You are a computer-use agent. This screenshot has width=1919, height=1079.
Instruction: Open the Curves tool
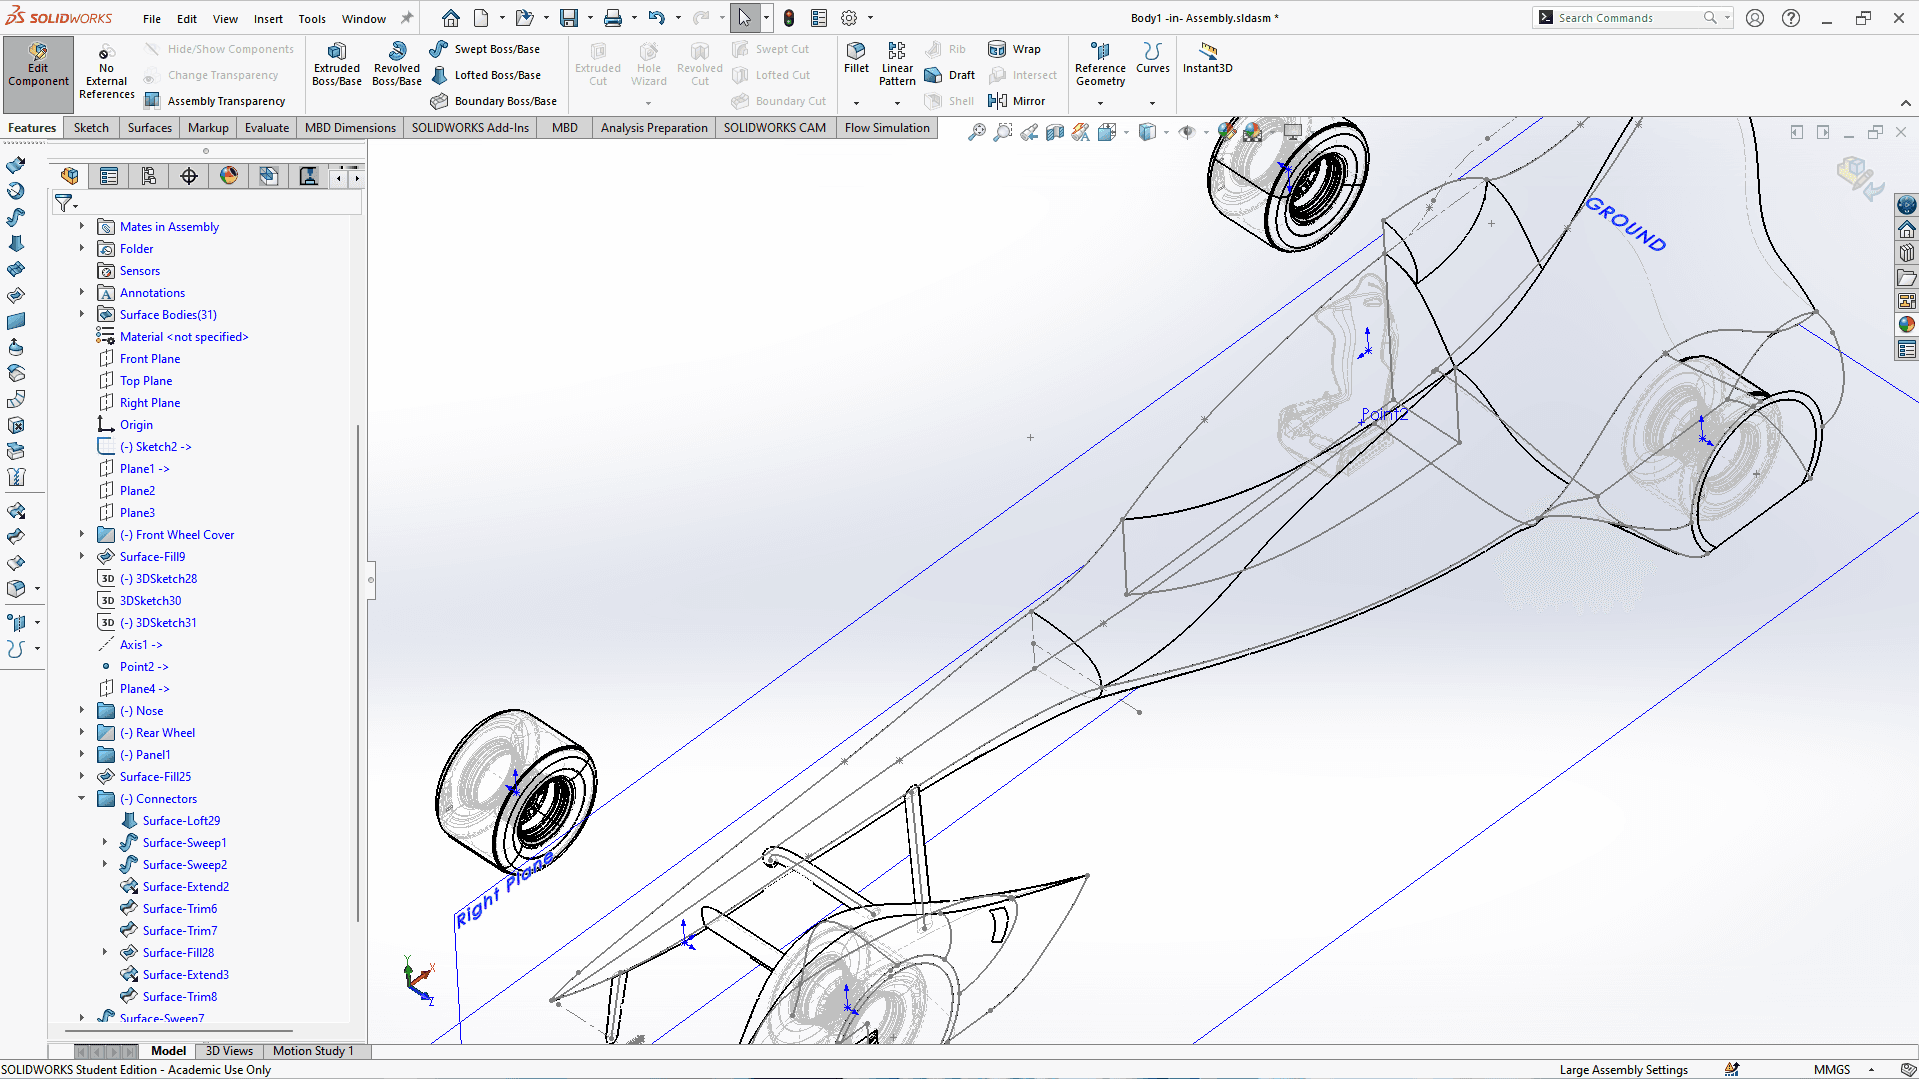(x=1152, y=59)
